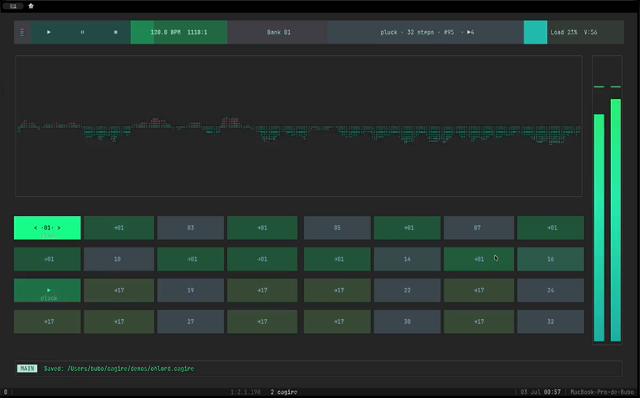Click the teal indicator block beside Load
This screenshot has width=640, height=398.
pyautogui.click(x=536, y=32)
